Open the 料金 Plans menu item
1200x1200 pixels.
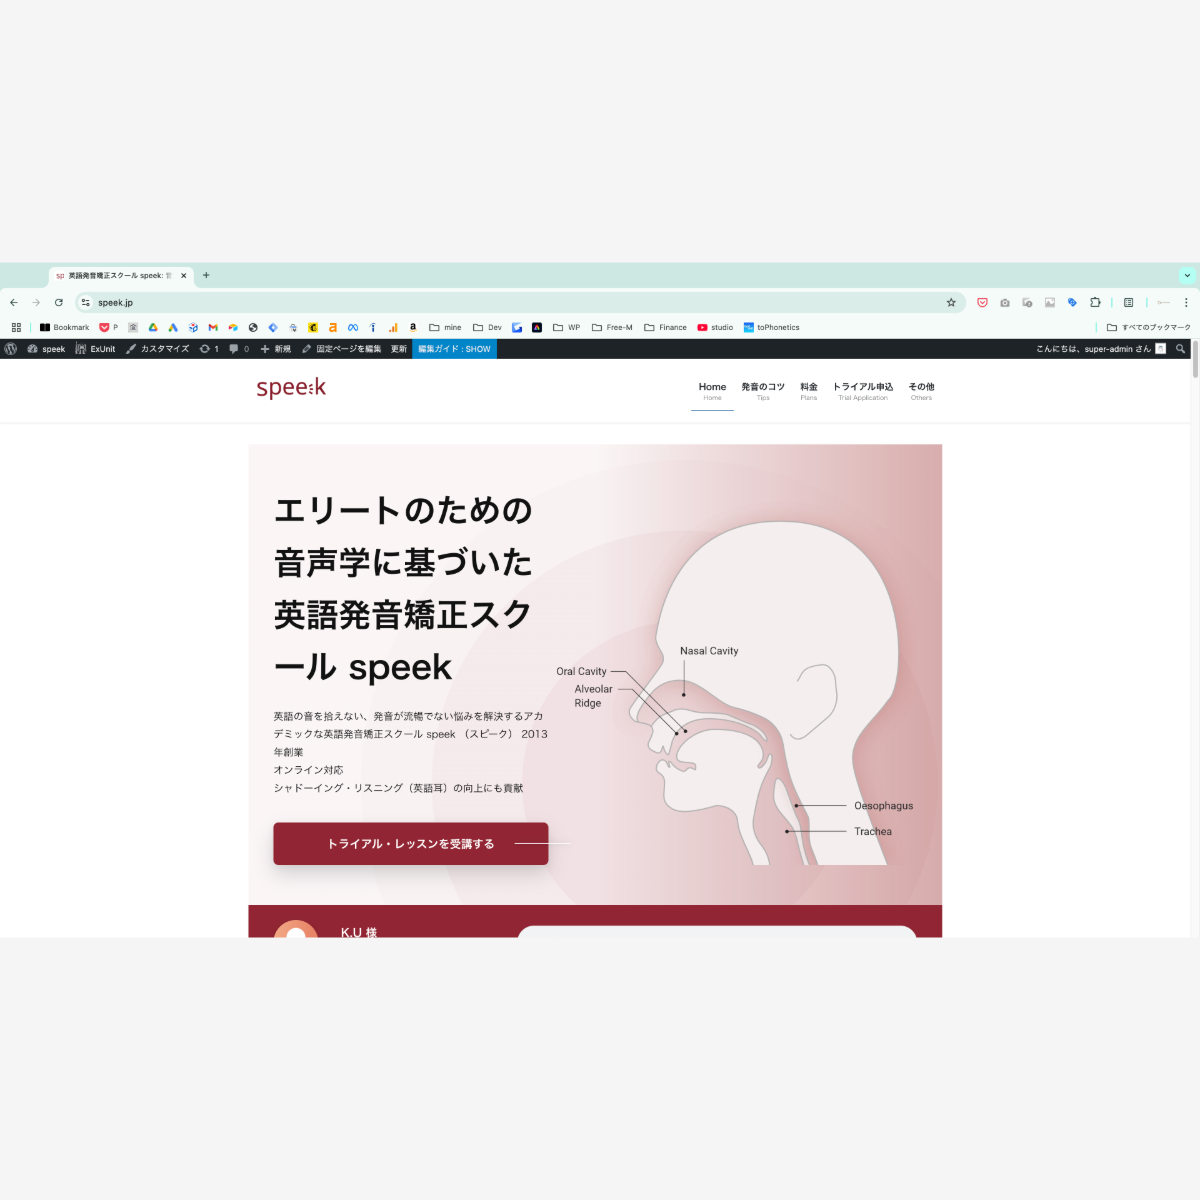(808, 390)
